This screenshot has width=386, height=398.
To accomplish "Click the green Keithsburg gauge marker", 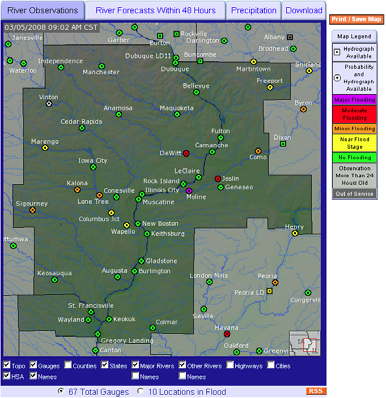I will pyautogui.click(x=147, y=234).
